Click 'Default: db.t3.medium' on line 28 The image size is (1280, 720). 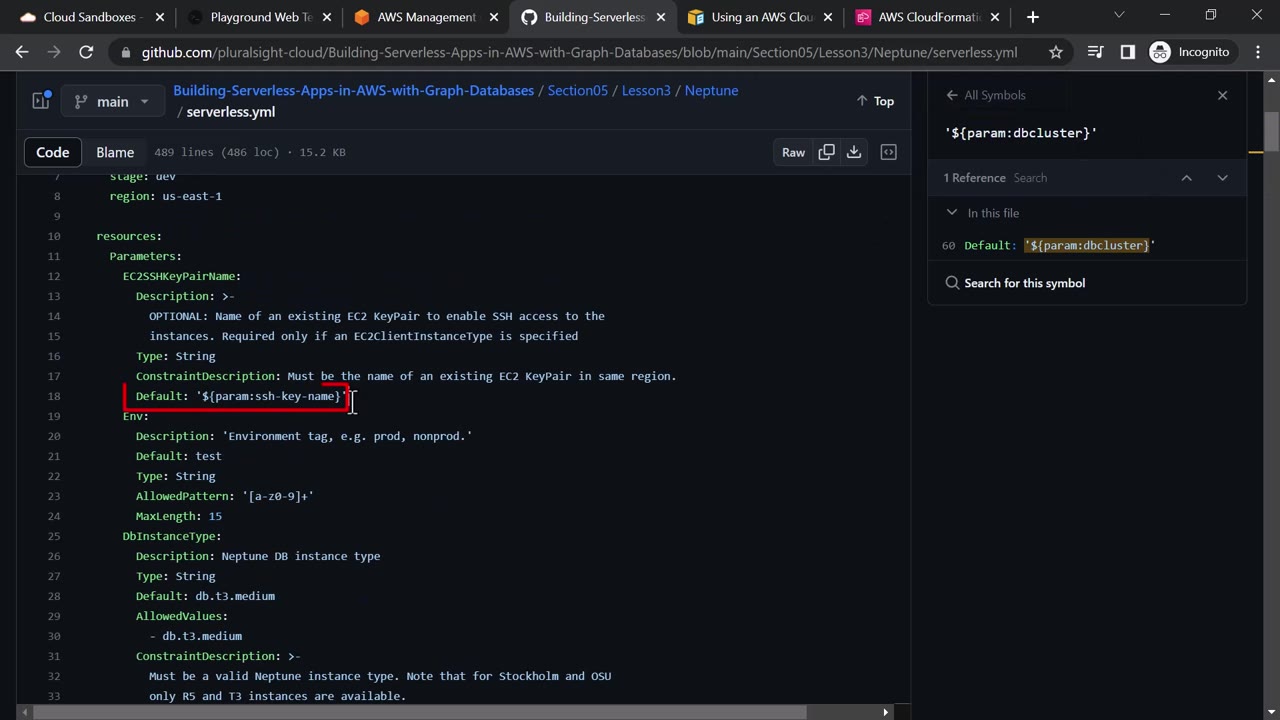(x=205, y=596)
